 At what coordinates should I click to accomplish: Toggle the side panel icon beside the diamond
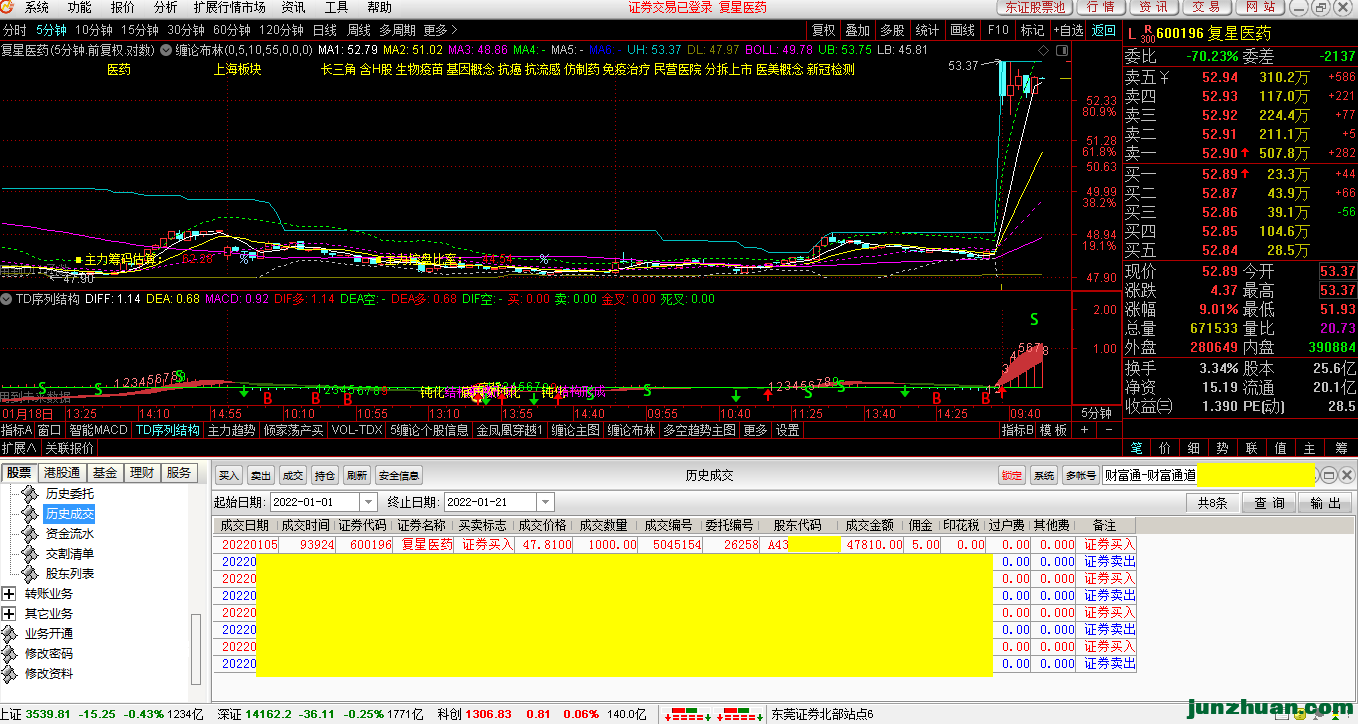(x=1061, y=49)
